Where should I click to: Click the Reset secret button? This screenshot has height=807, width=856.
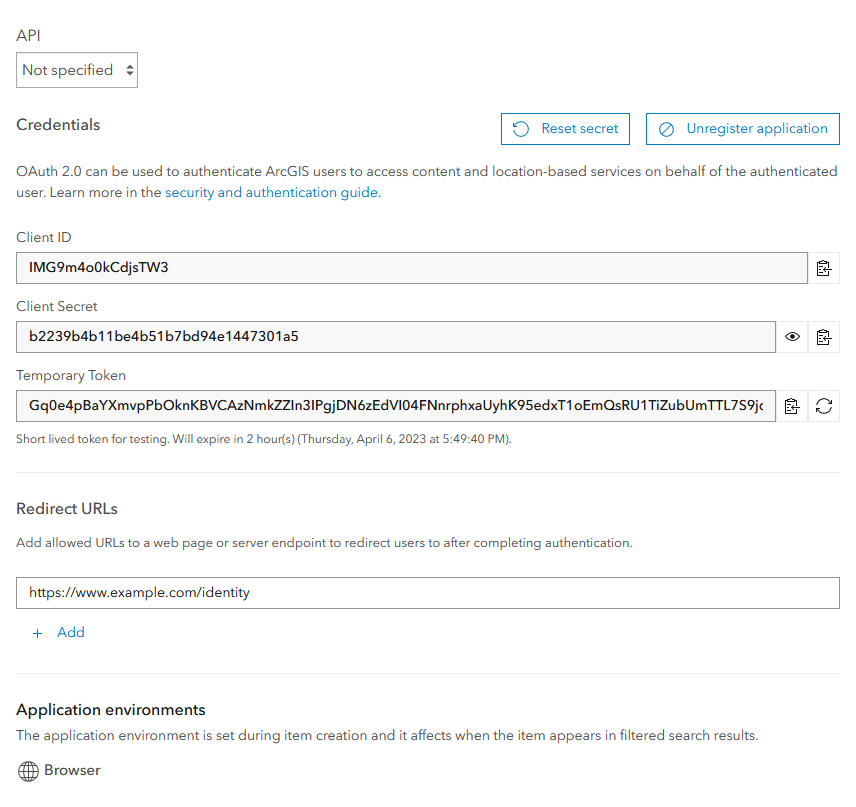click(x=565, y=128)
